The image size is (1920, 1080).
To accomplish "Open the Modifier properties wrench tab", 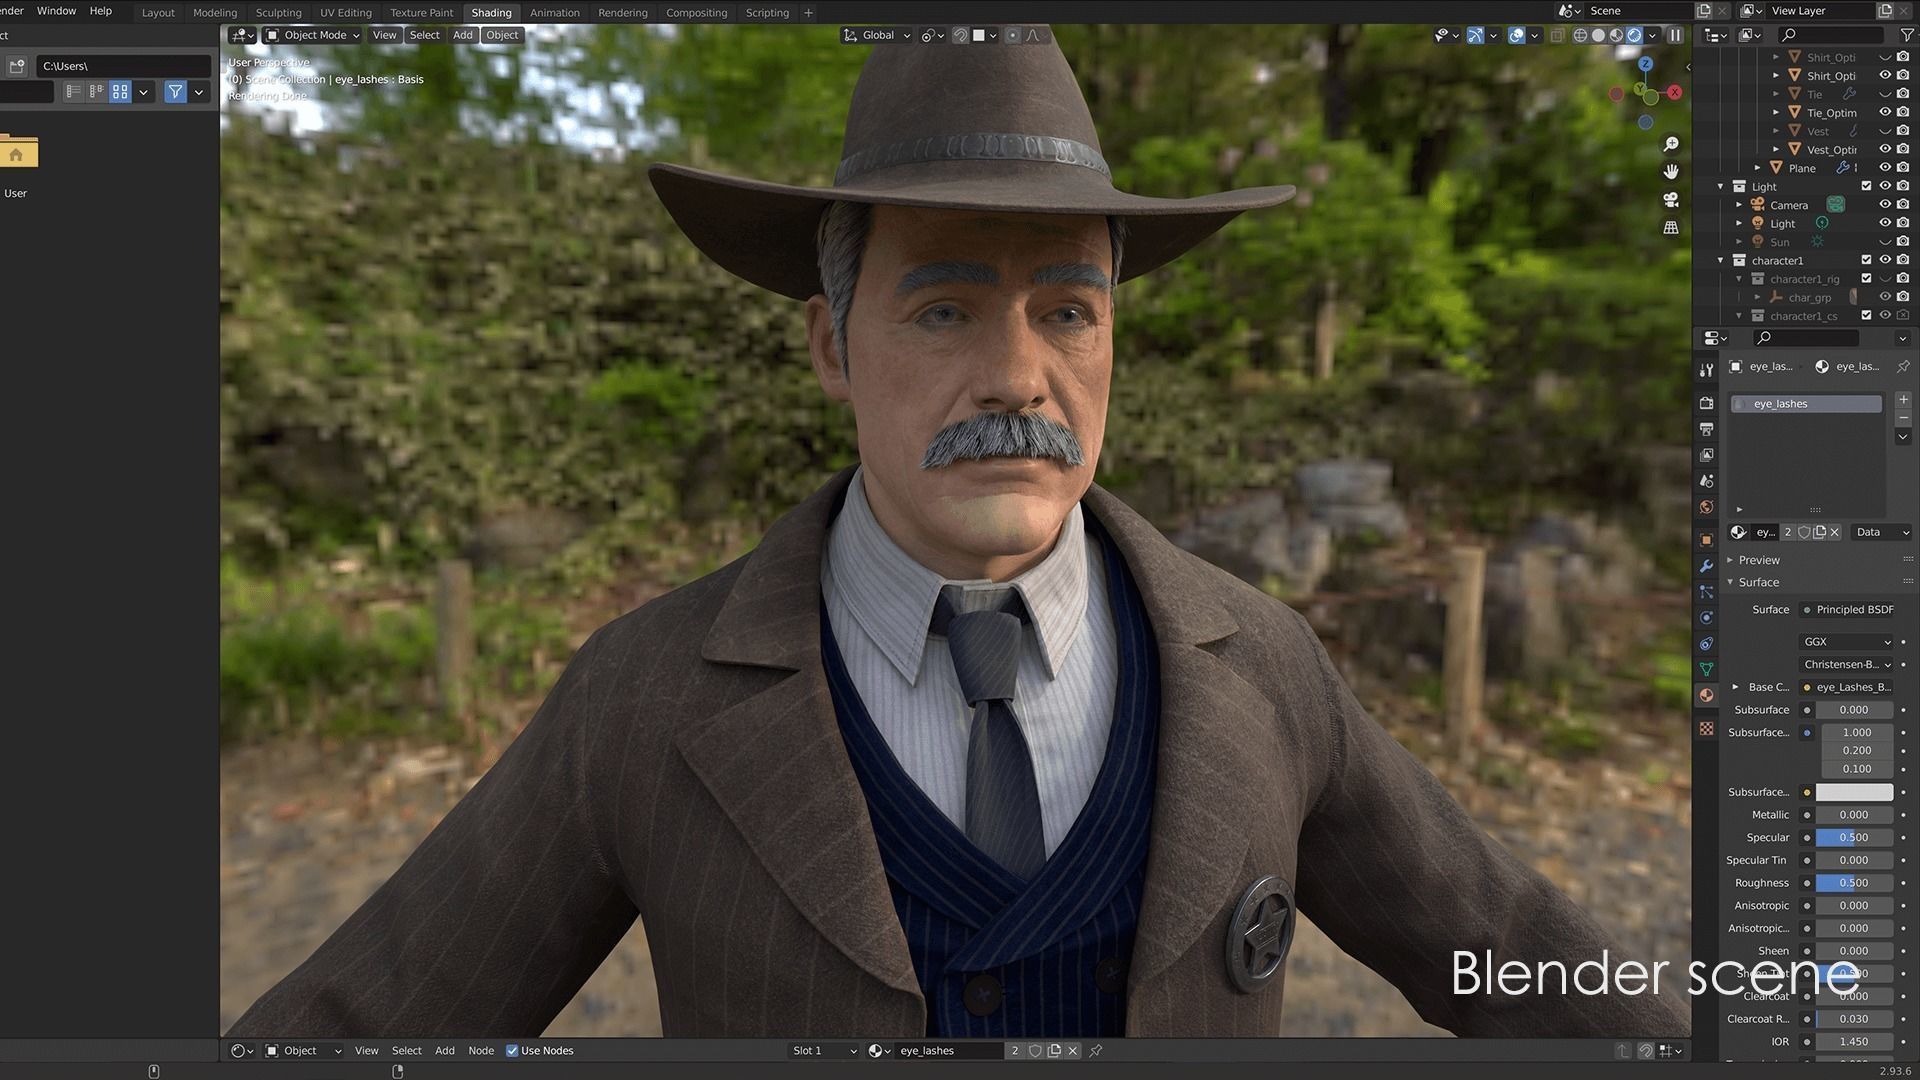I will [x=1706, y=566].
